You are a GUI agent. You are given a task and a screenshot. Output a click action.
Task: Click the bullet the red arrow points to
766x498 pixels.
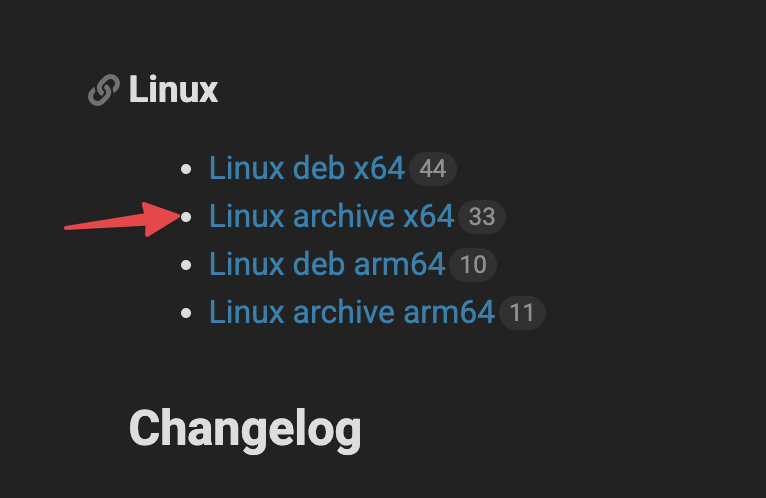pyautogui.click(x=186, y=217)
